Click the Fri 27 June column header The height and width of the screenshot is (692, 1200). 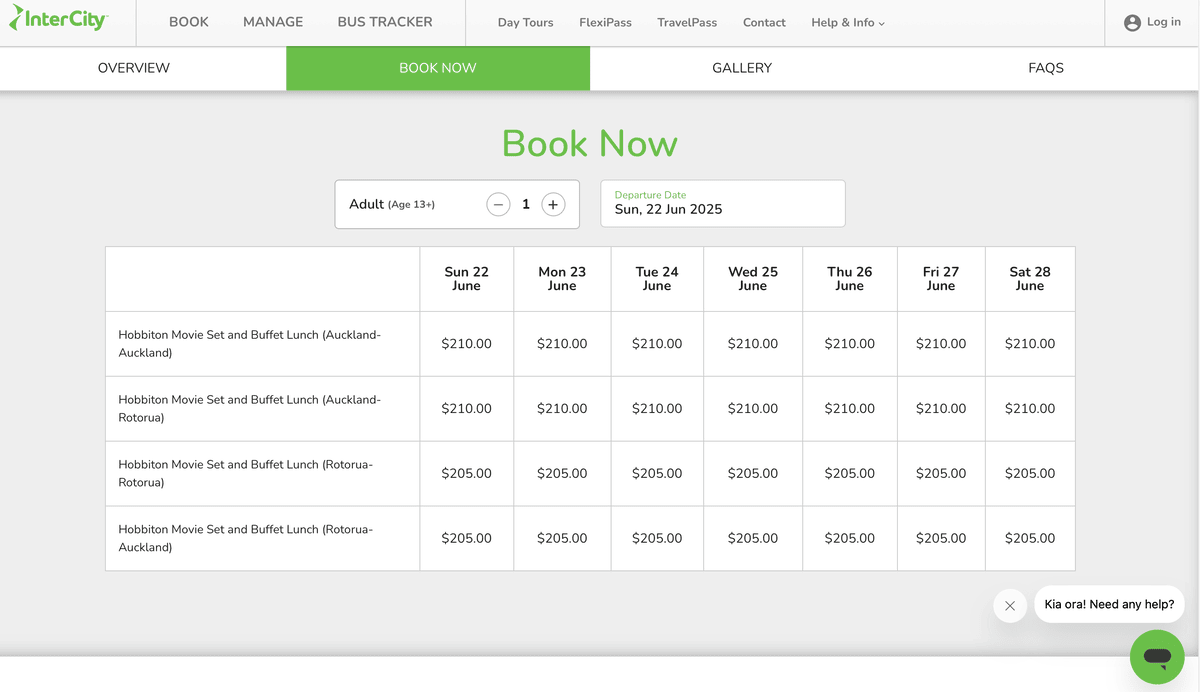pos(941,279)
